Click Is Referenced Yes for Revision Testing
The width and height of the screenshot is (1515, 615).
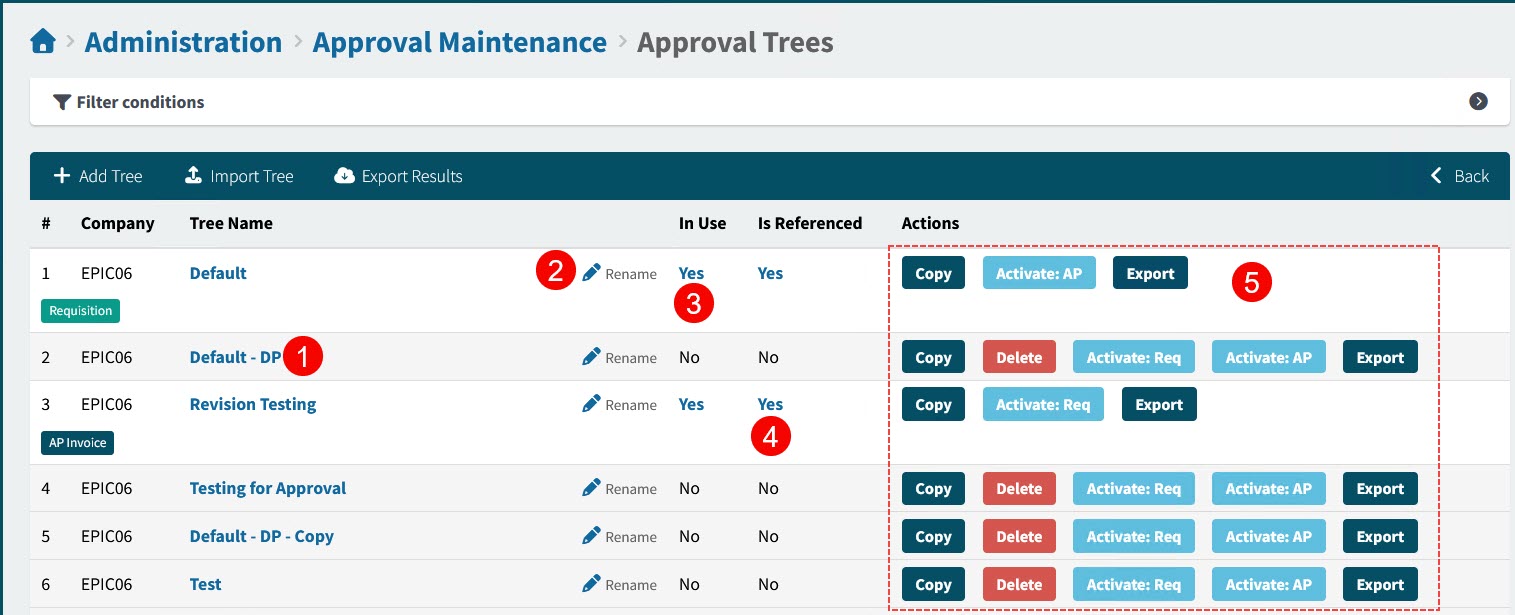point(770,404)
